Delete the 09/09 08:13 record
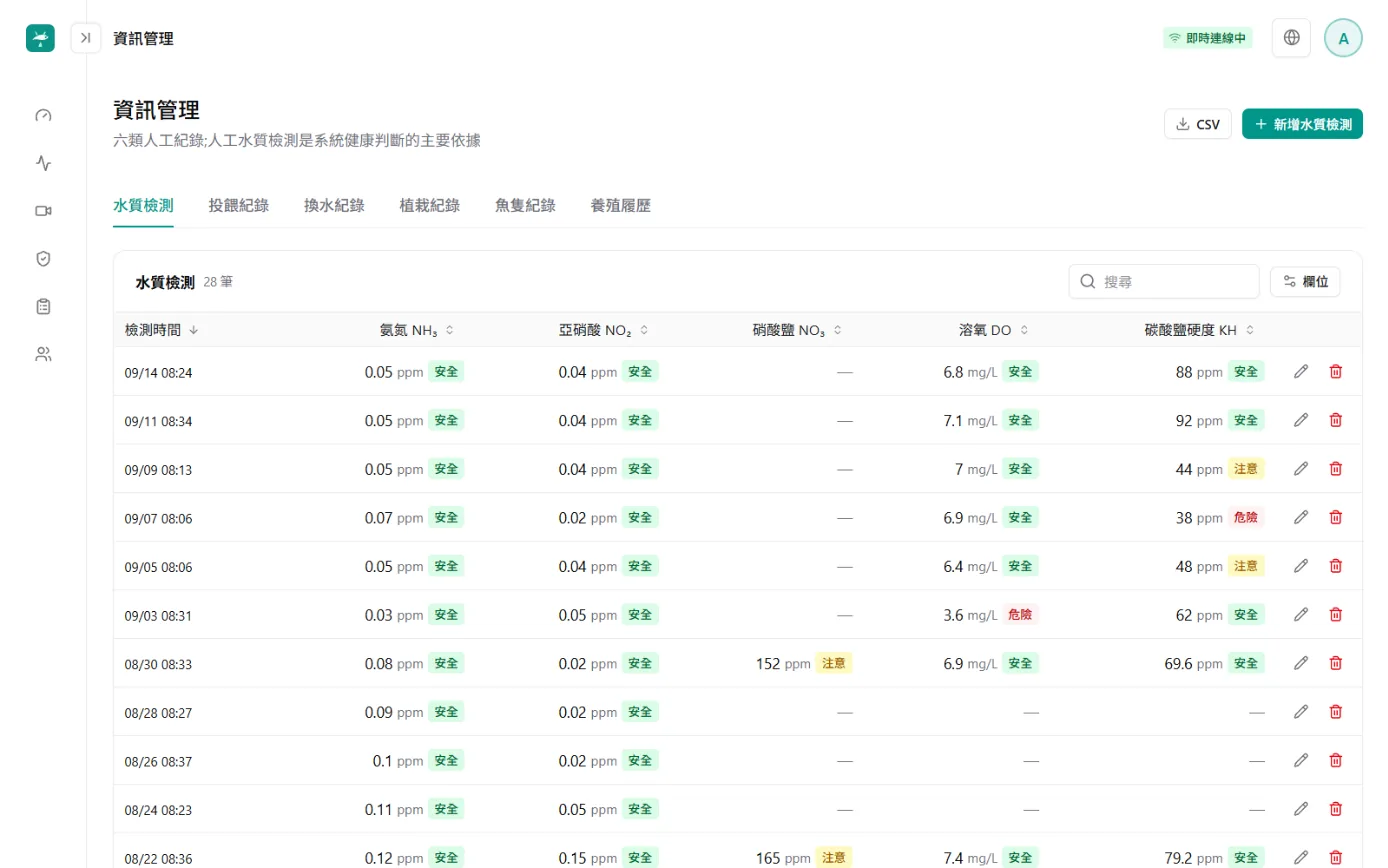 (x=1335, y=468)
